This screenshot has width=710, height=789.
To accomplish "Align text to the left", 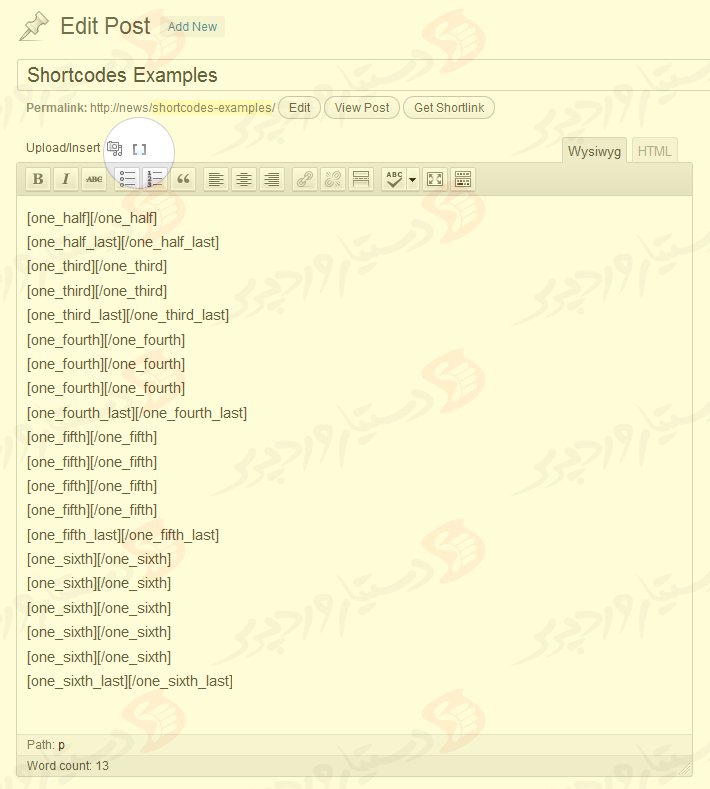I will pos(216,179).
